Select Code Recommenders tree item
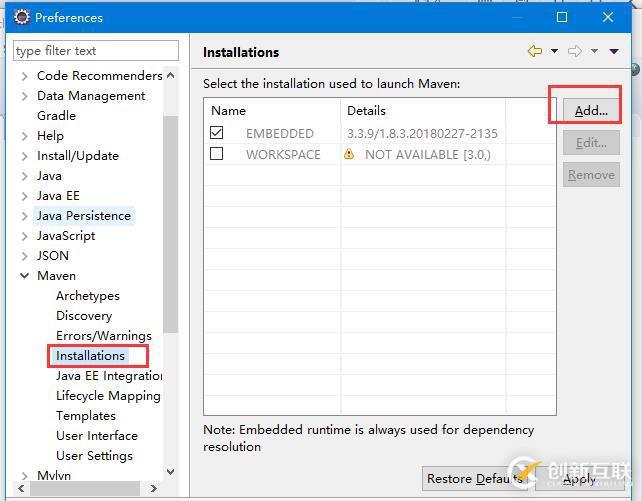Image resolution: width=642 pixels, height=501 pixels. 99,76
